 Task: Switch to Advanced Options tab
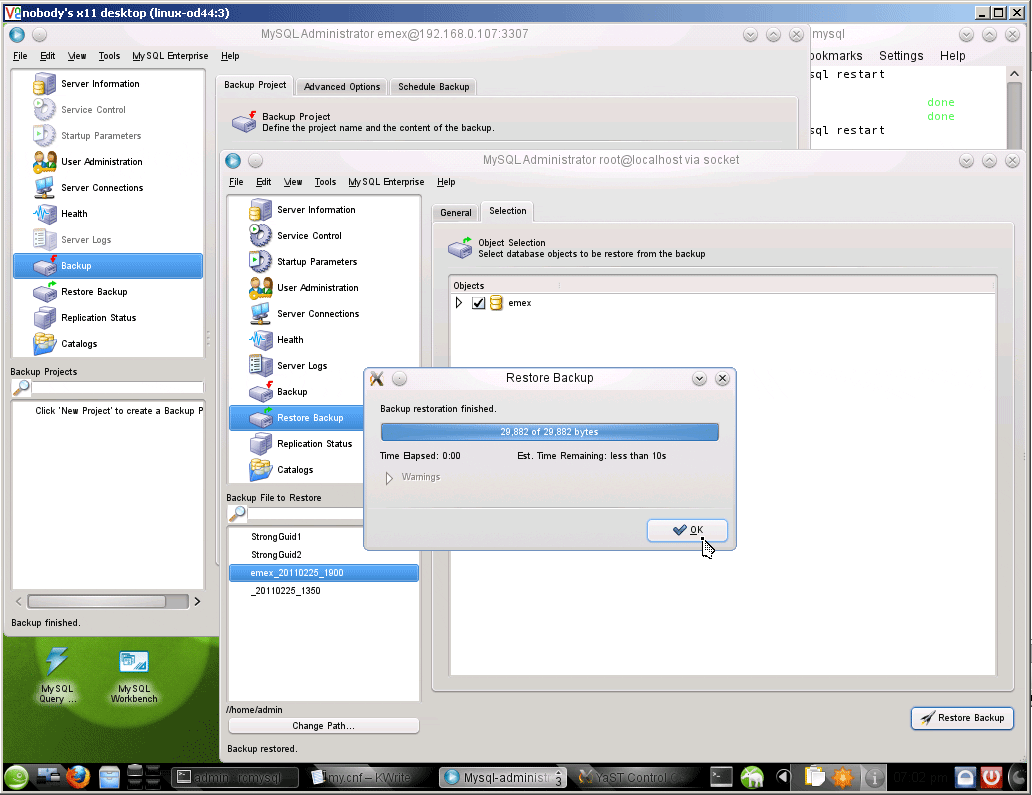[342, 86]
